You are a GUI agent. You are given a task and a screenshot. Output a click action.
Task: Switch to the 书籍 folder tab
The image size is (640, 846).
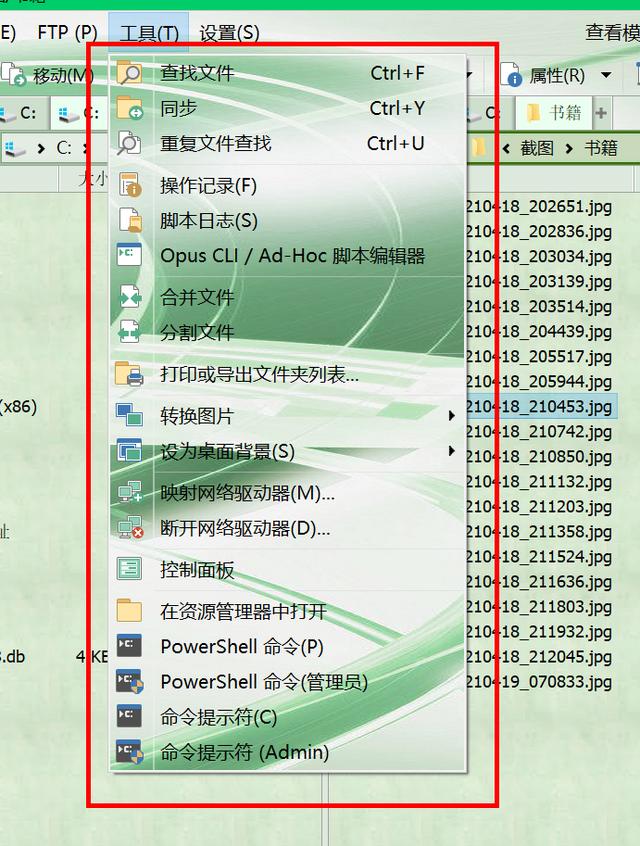point(555,113)
